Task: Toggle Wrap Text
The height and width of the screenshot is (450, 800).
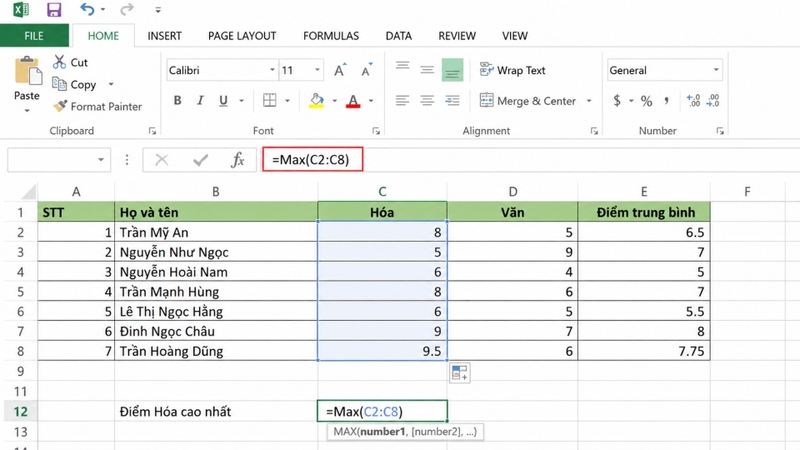Action: point(512,70)
